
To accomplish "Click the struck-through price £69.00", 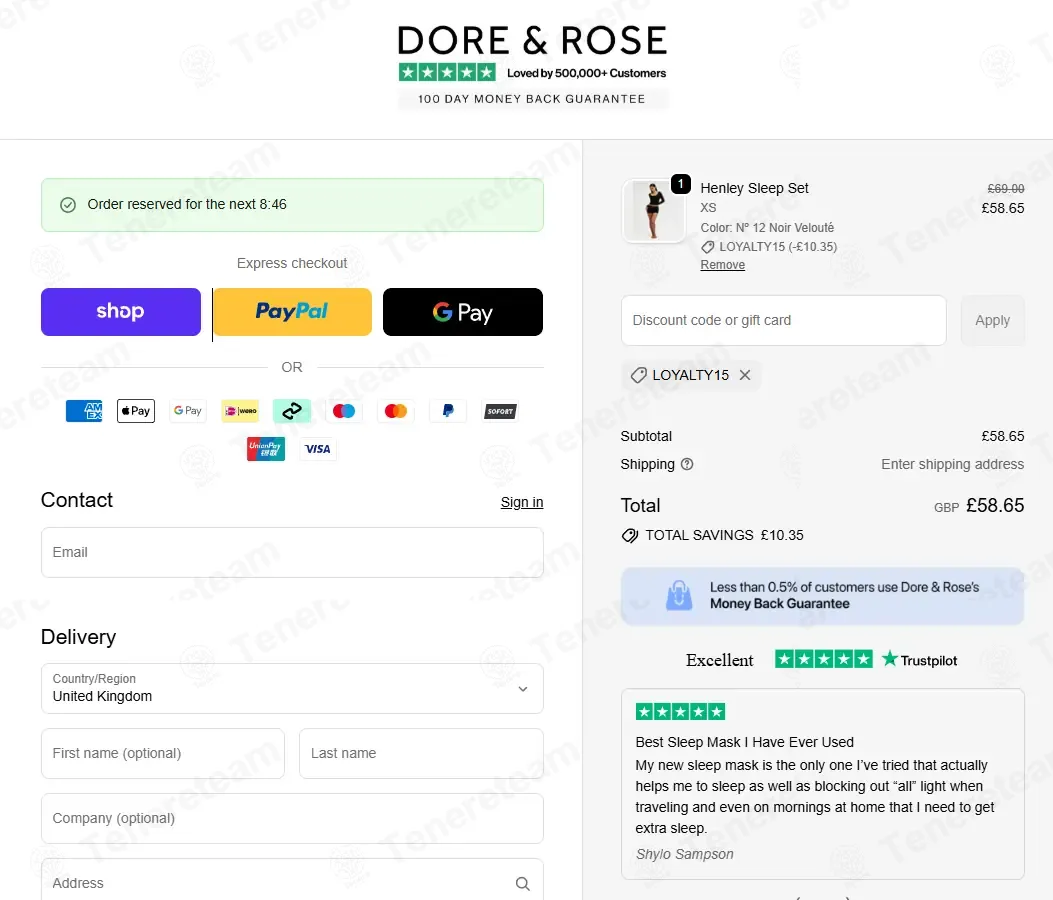I will click(x=1006, y=189).
